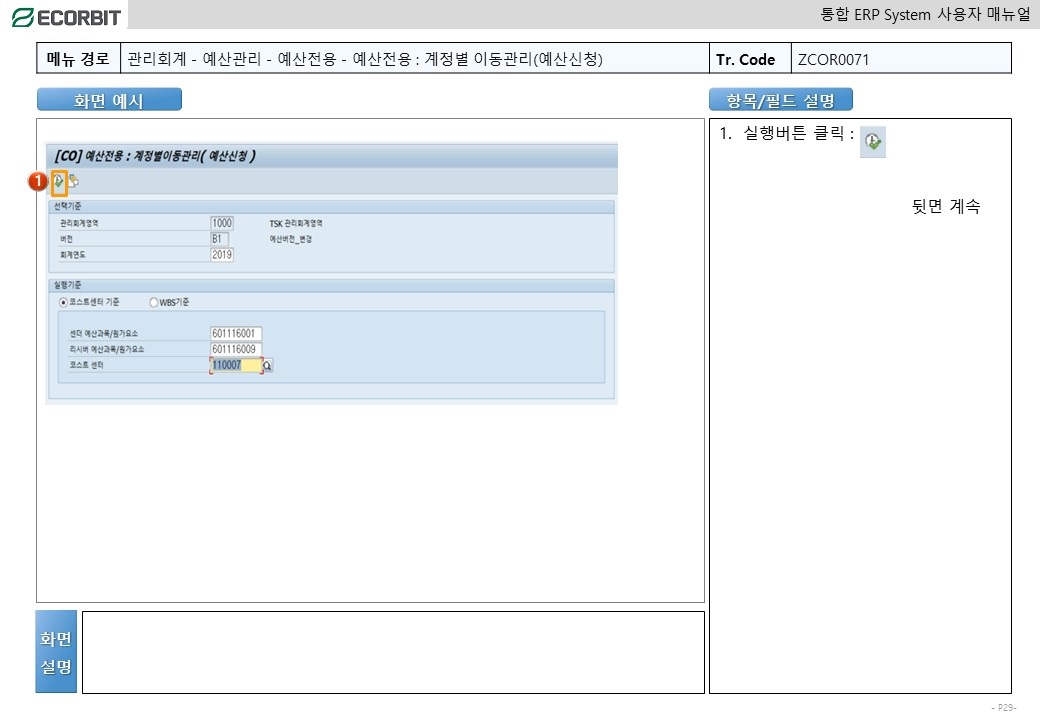The height and width of the screenshot is (720, 1040).
Task: Click the 버전 field showing B1
Action: point(219,239)
